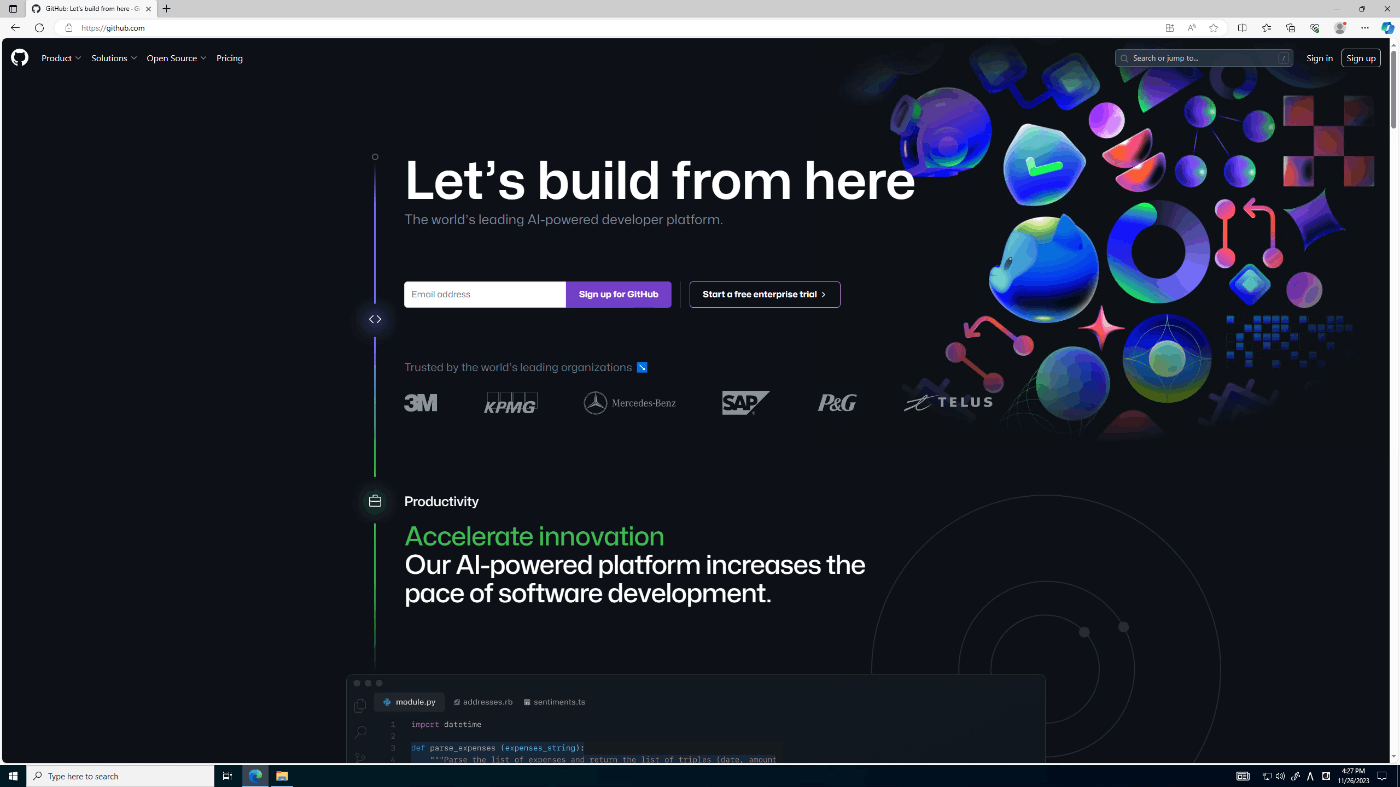Submit with Sign up for GitHub button
1400x787 pixels.
618,294
